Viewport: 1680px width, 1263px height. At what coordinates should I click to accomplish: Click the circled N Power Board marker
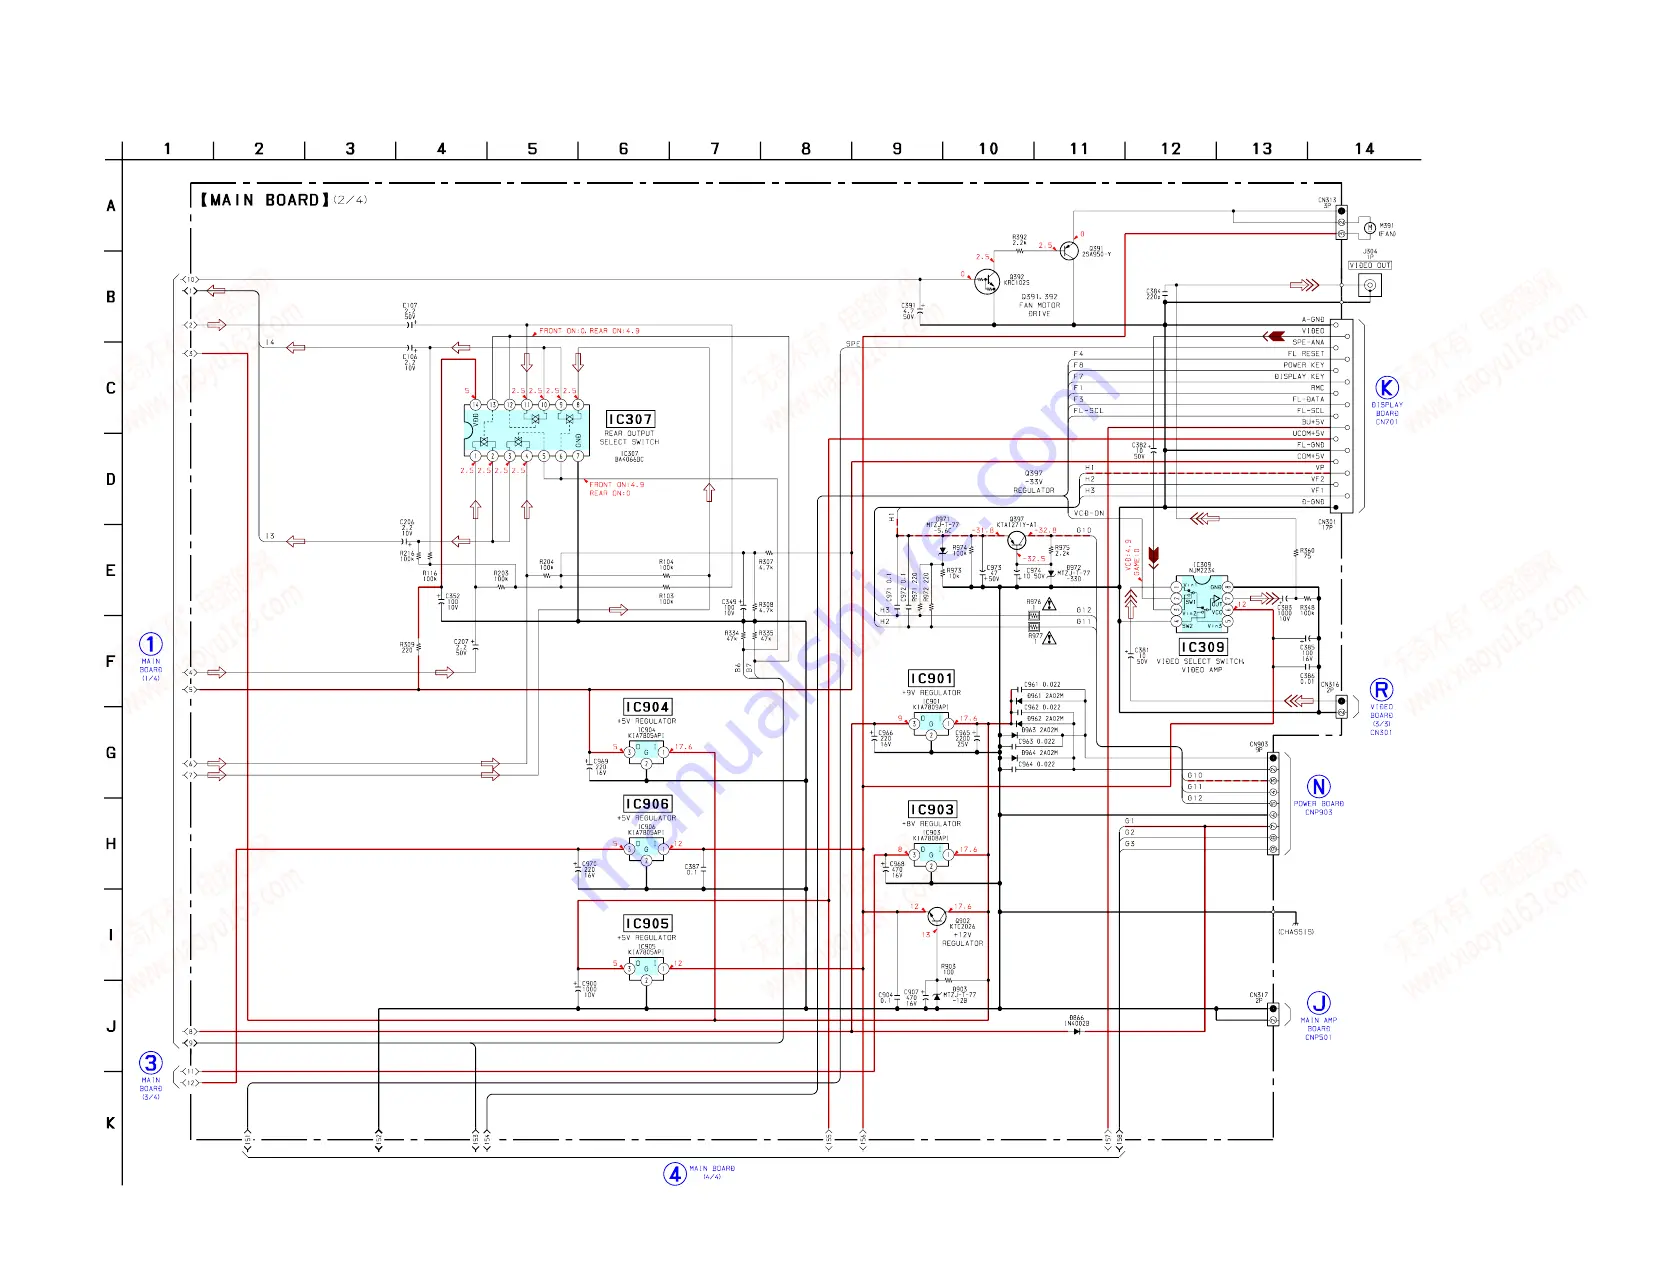pyautogui.click(x=1319, y=787)
